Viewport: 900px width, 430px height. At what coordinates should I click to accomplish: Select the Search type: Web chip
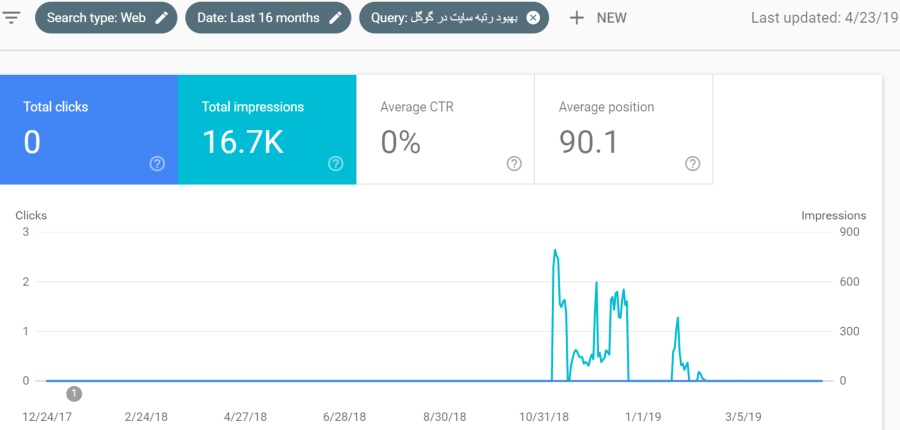tap(106, 18)
